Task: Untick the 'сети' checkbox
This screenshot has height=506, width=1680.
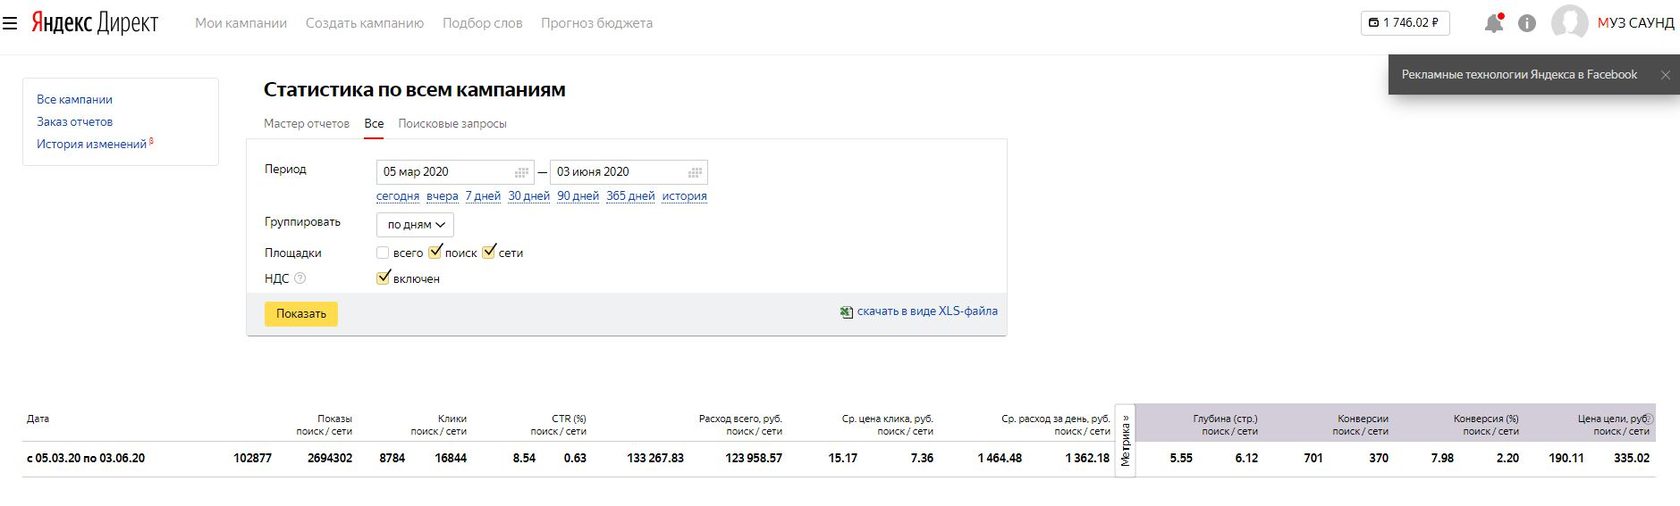Action: pos(489,252)
